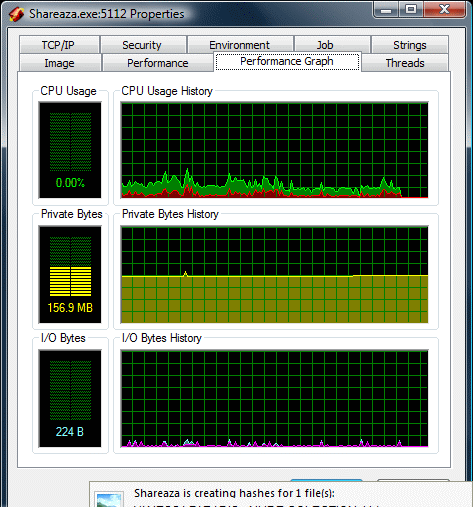
Task: Open the TCP/IP tab
Action: 59,45
